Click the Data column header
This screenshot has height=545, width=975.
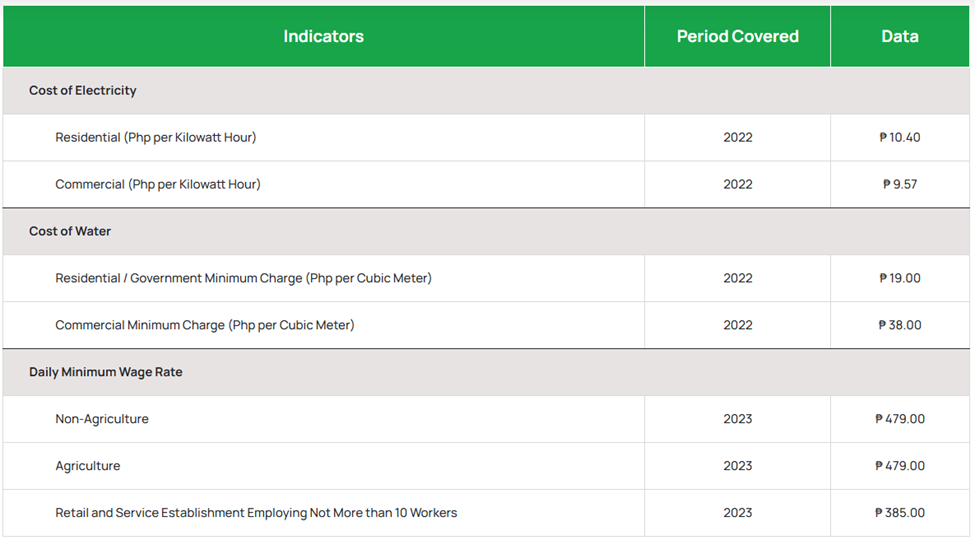tap(899, 37)
